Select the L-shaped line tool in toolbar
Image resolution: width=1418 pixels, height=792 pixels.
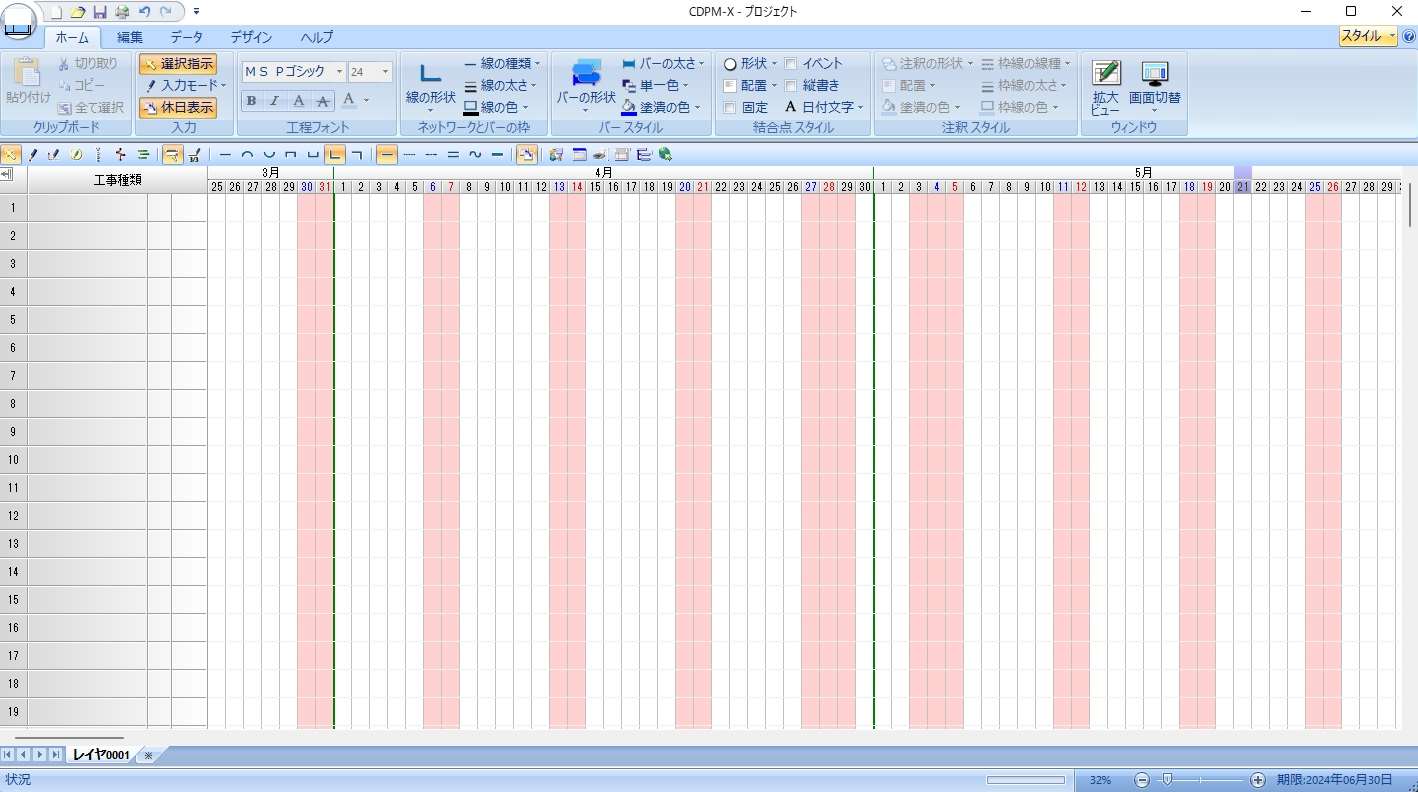point(335,154)
